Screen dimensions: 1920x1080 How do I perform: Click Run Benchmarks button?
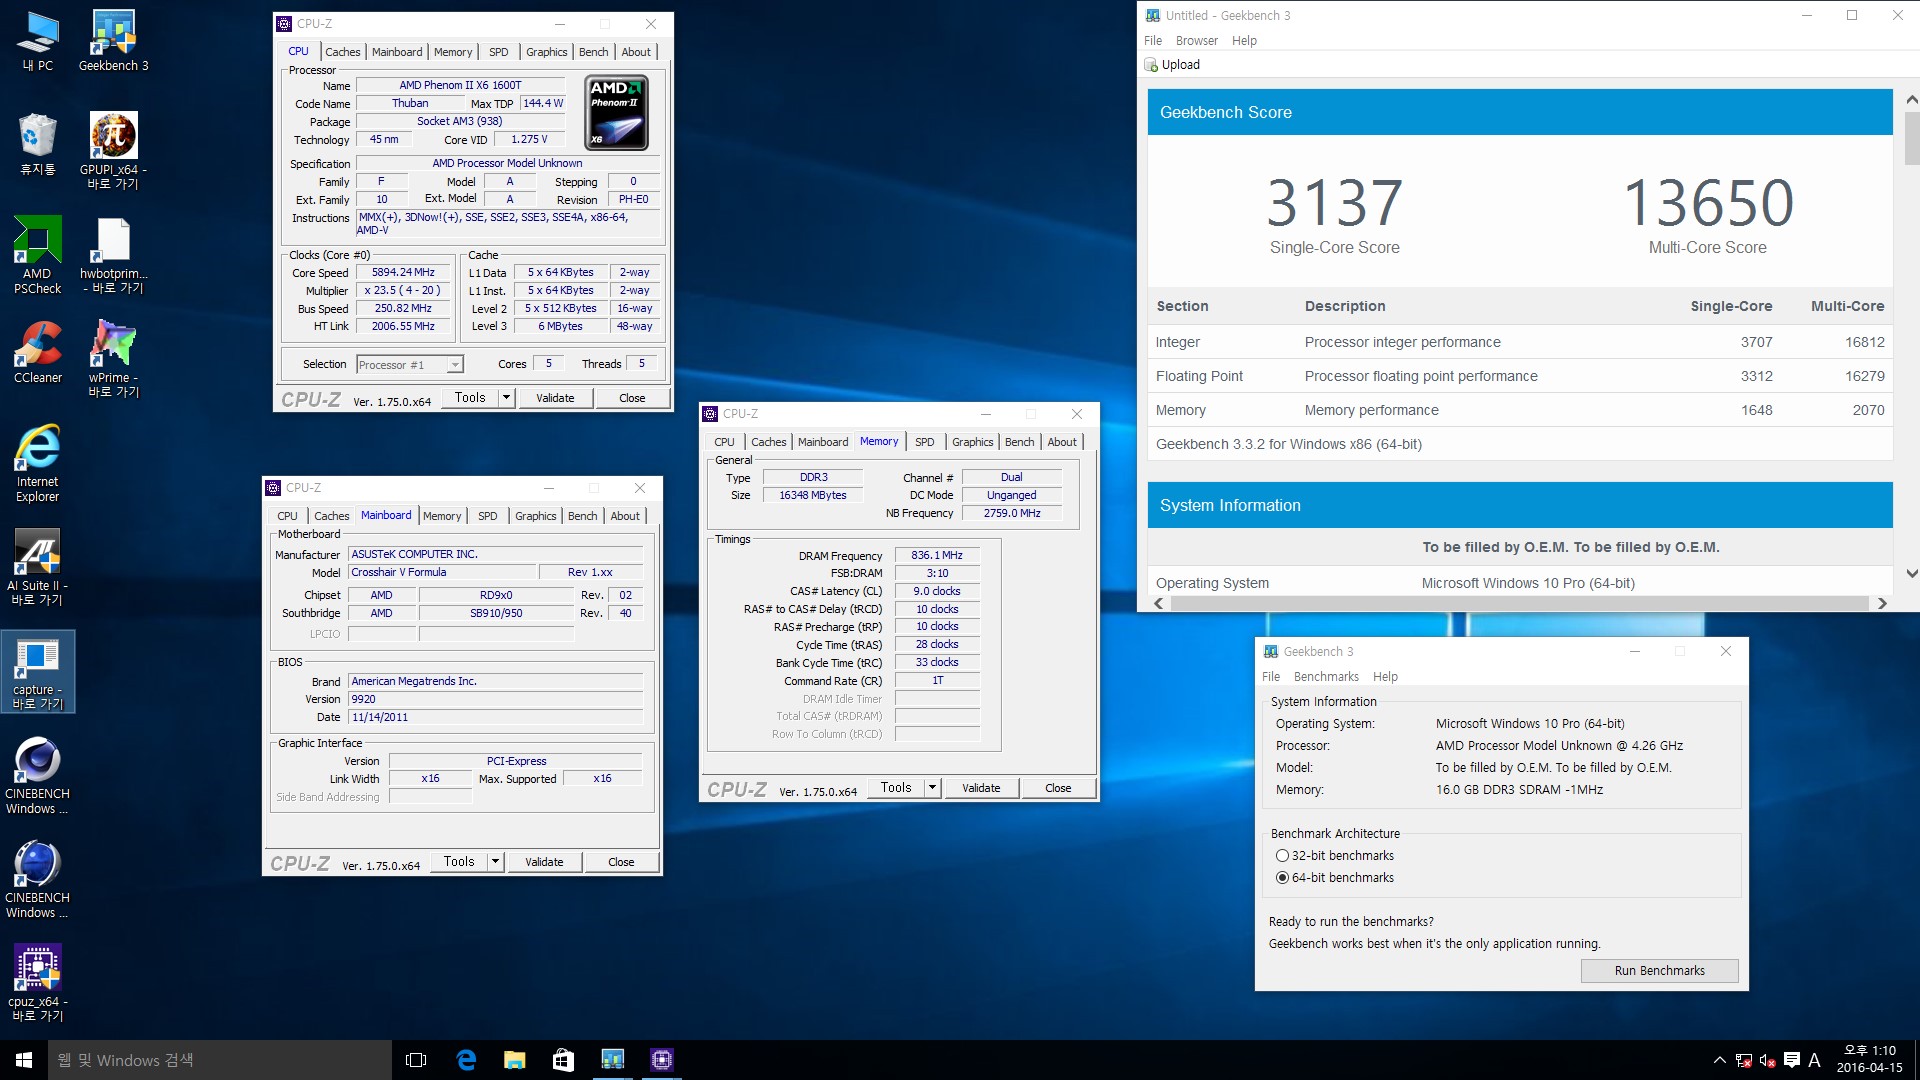click(1659, 971)
